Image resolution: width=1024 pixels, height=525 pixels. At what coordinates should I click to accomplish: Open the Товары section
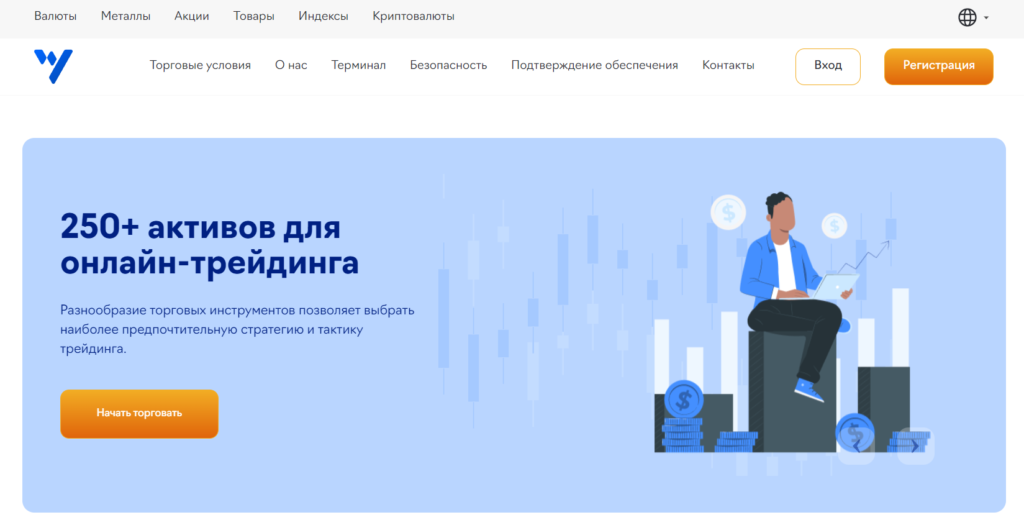(x=254, y=16)
